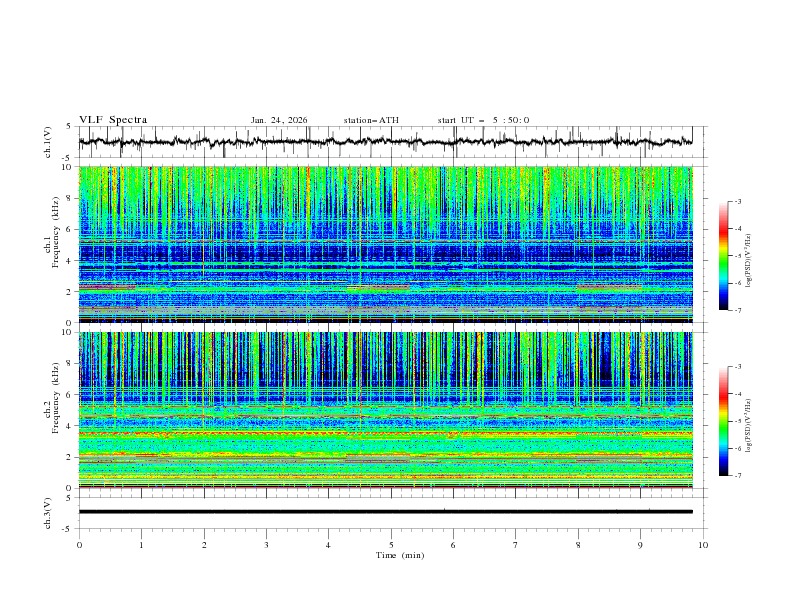Click time axis tick label '3'

(x=266, y=545)
